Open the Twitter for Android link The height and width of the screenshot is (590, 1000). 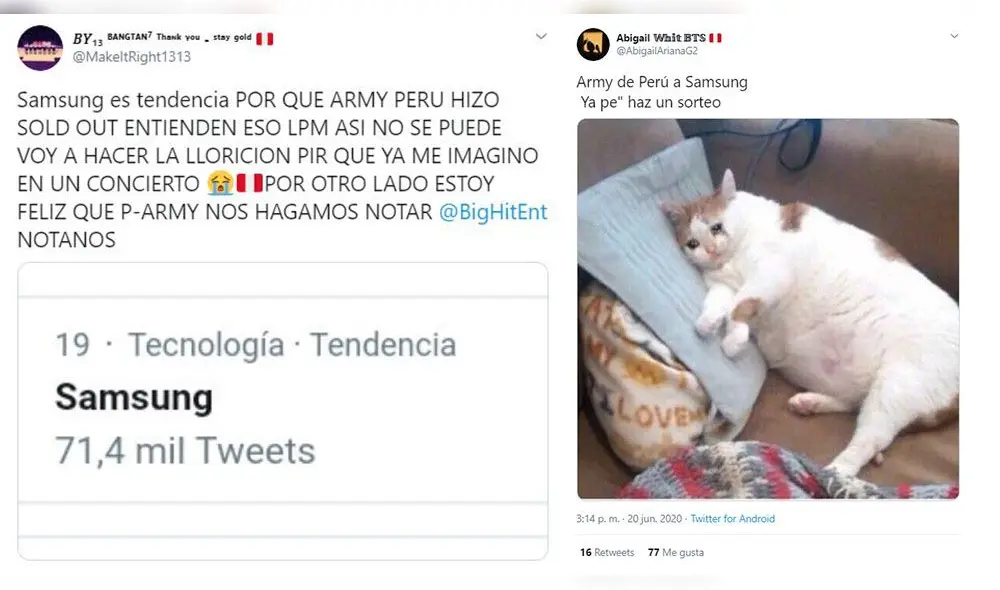pos(733,519)
